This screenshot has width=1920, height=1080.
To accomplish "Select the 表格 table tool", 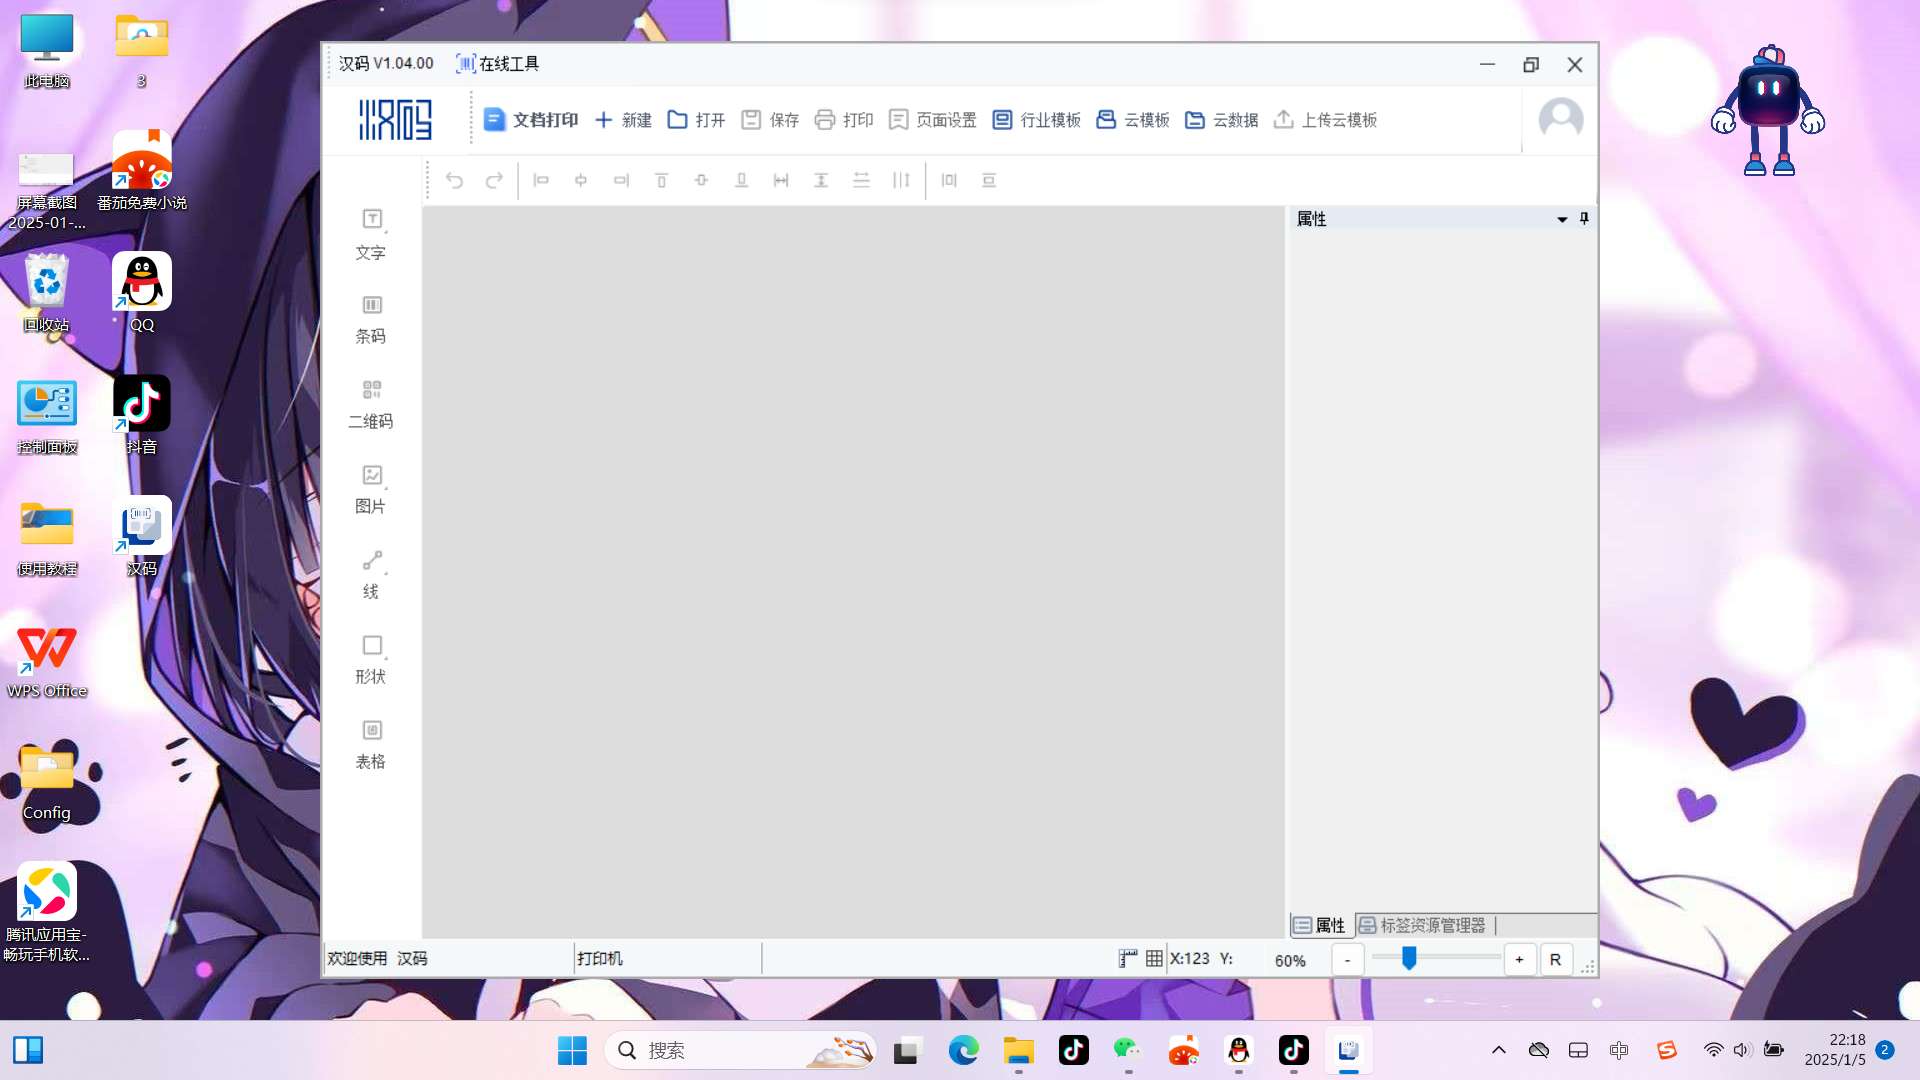I will [371, 745].
